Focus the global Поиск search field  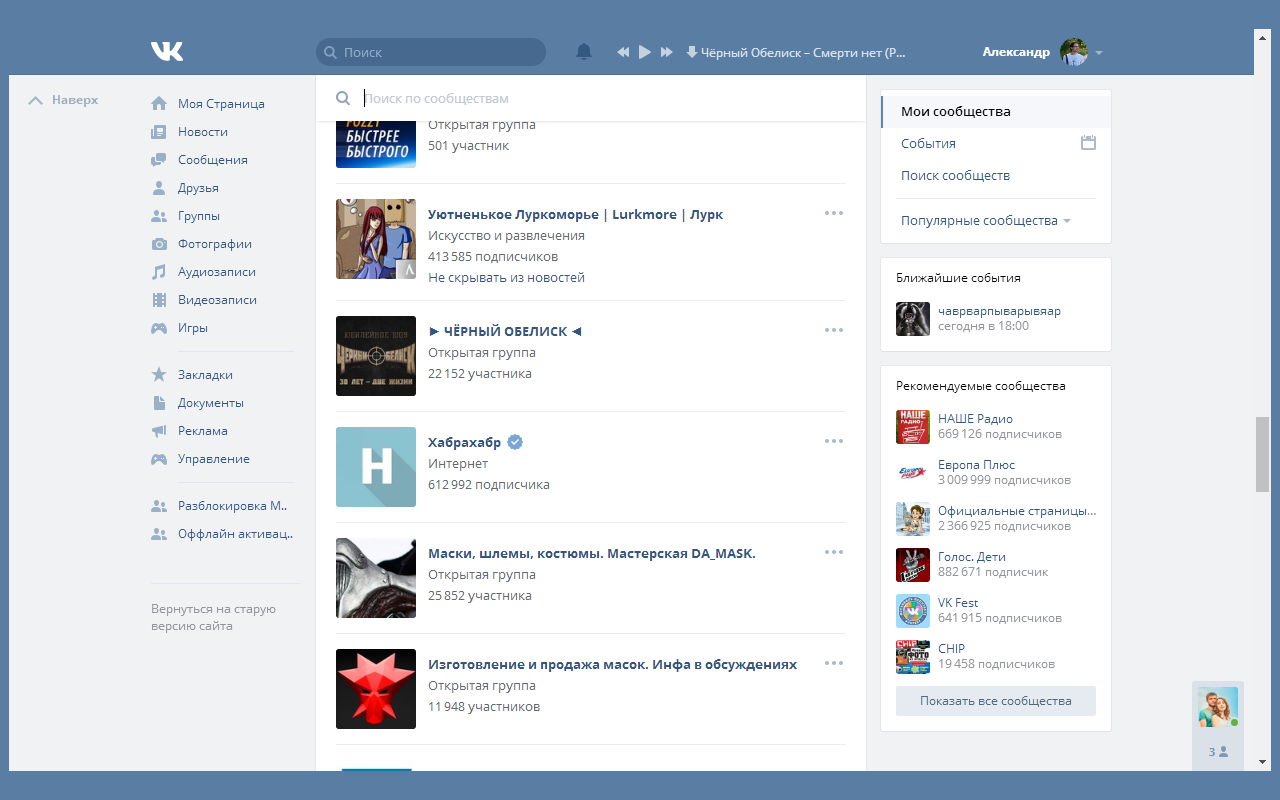pyautogui.click(x=431, y=52)
